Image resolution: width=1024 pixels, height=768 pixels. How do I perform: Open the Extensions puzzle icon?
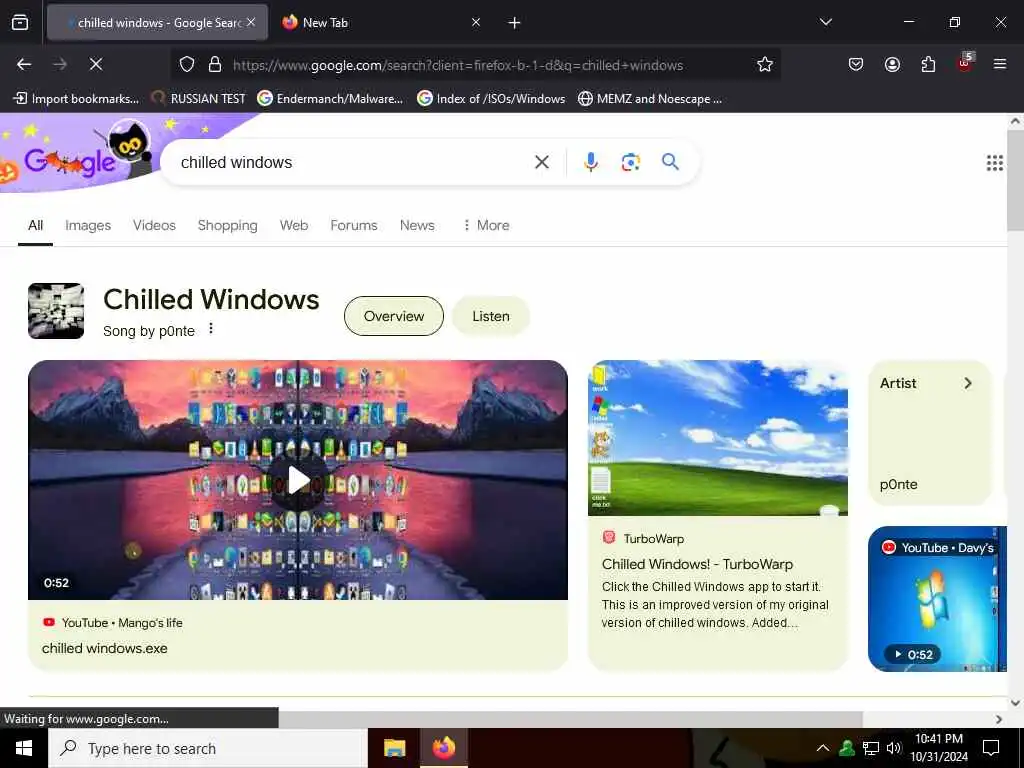(x=928, y=64)
